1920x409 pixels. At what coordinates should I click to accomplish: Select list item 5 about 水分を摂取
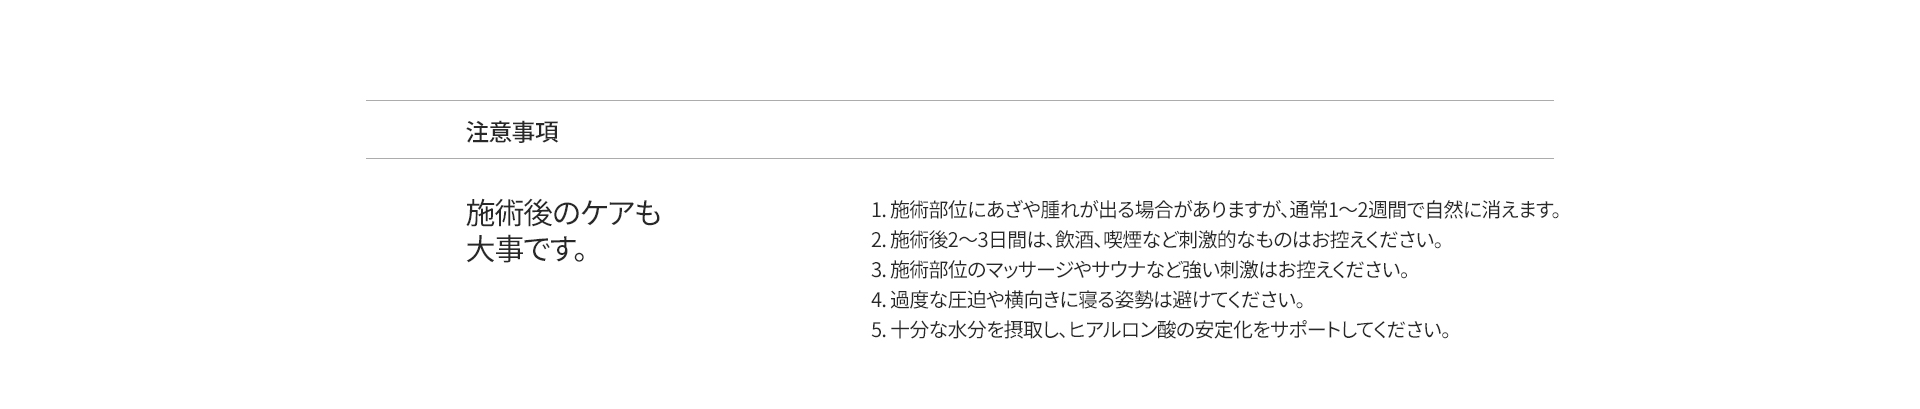[x=1161, y=330]
